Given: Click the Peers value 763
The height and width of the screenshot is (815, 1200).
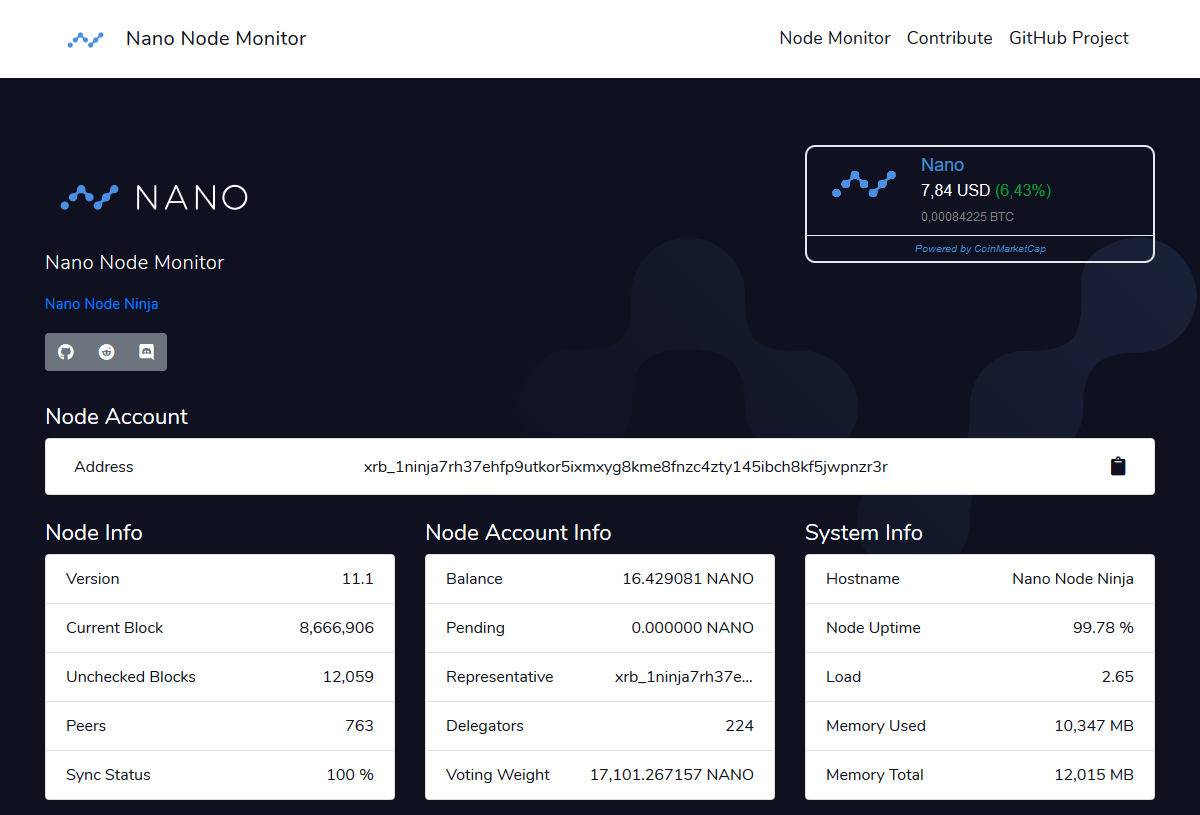Looking at the screenshot, I should pos(359,726).
